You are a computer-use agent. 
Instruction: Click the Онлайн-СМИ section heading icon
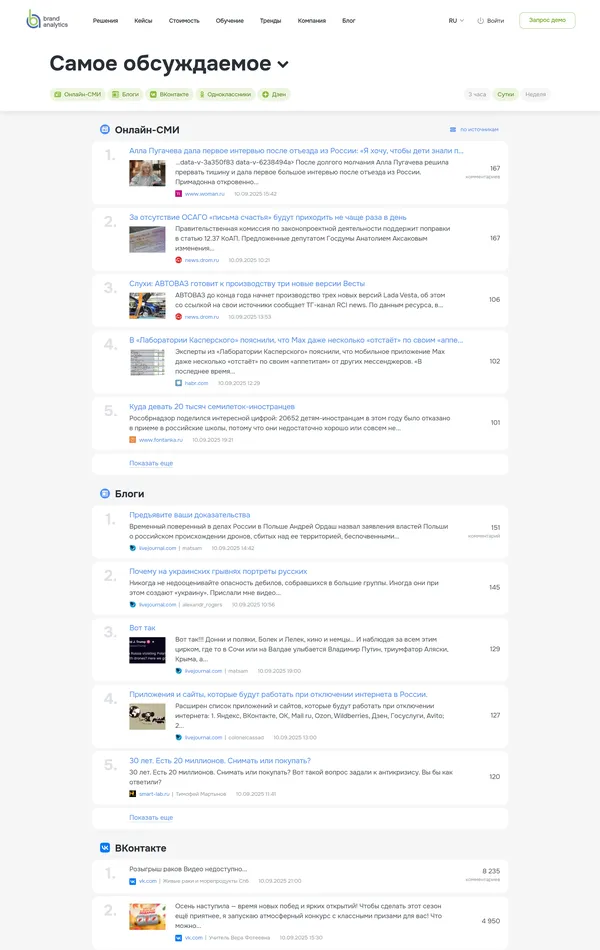pyautogui.click(x=105, y=129)
